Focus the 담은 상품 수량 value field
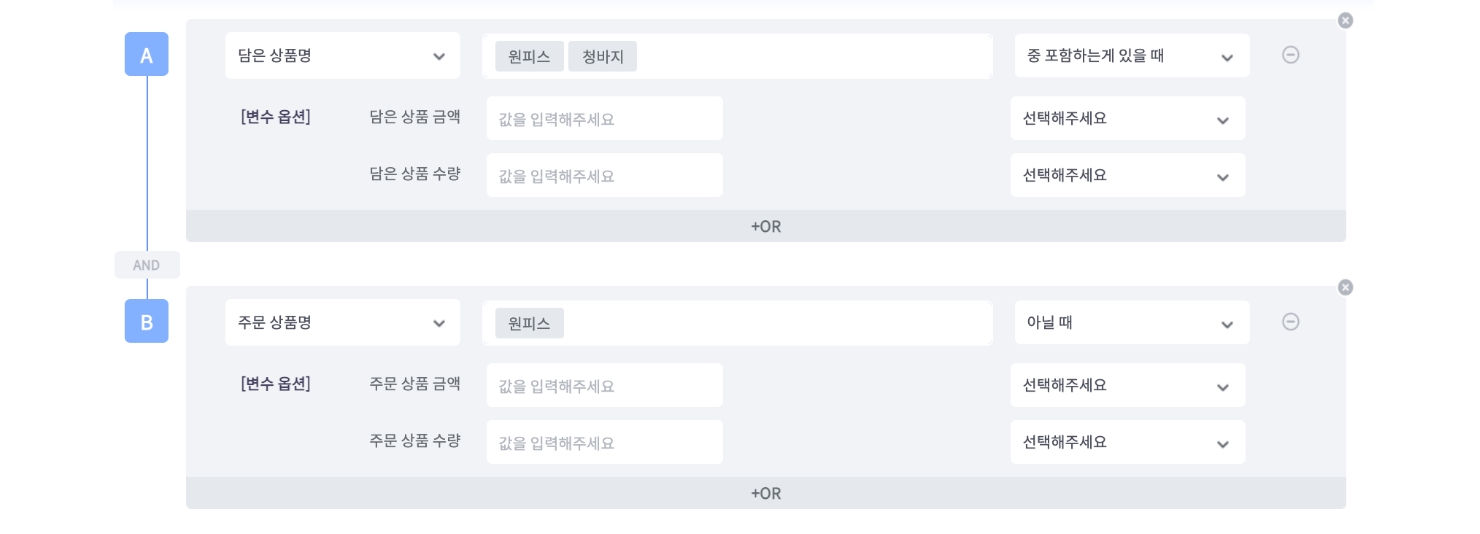 [x=604, y=176]
